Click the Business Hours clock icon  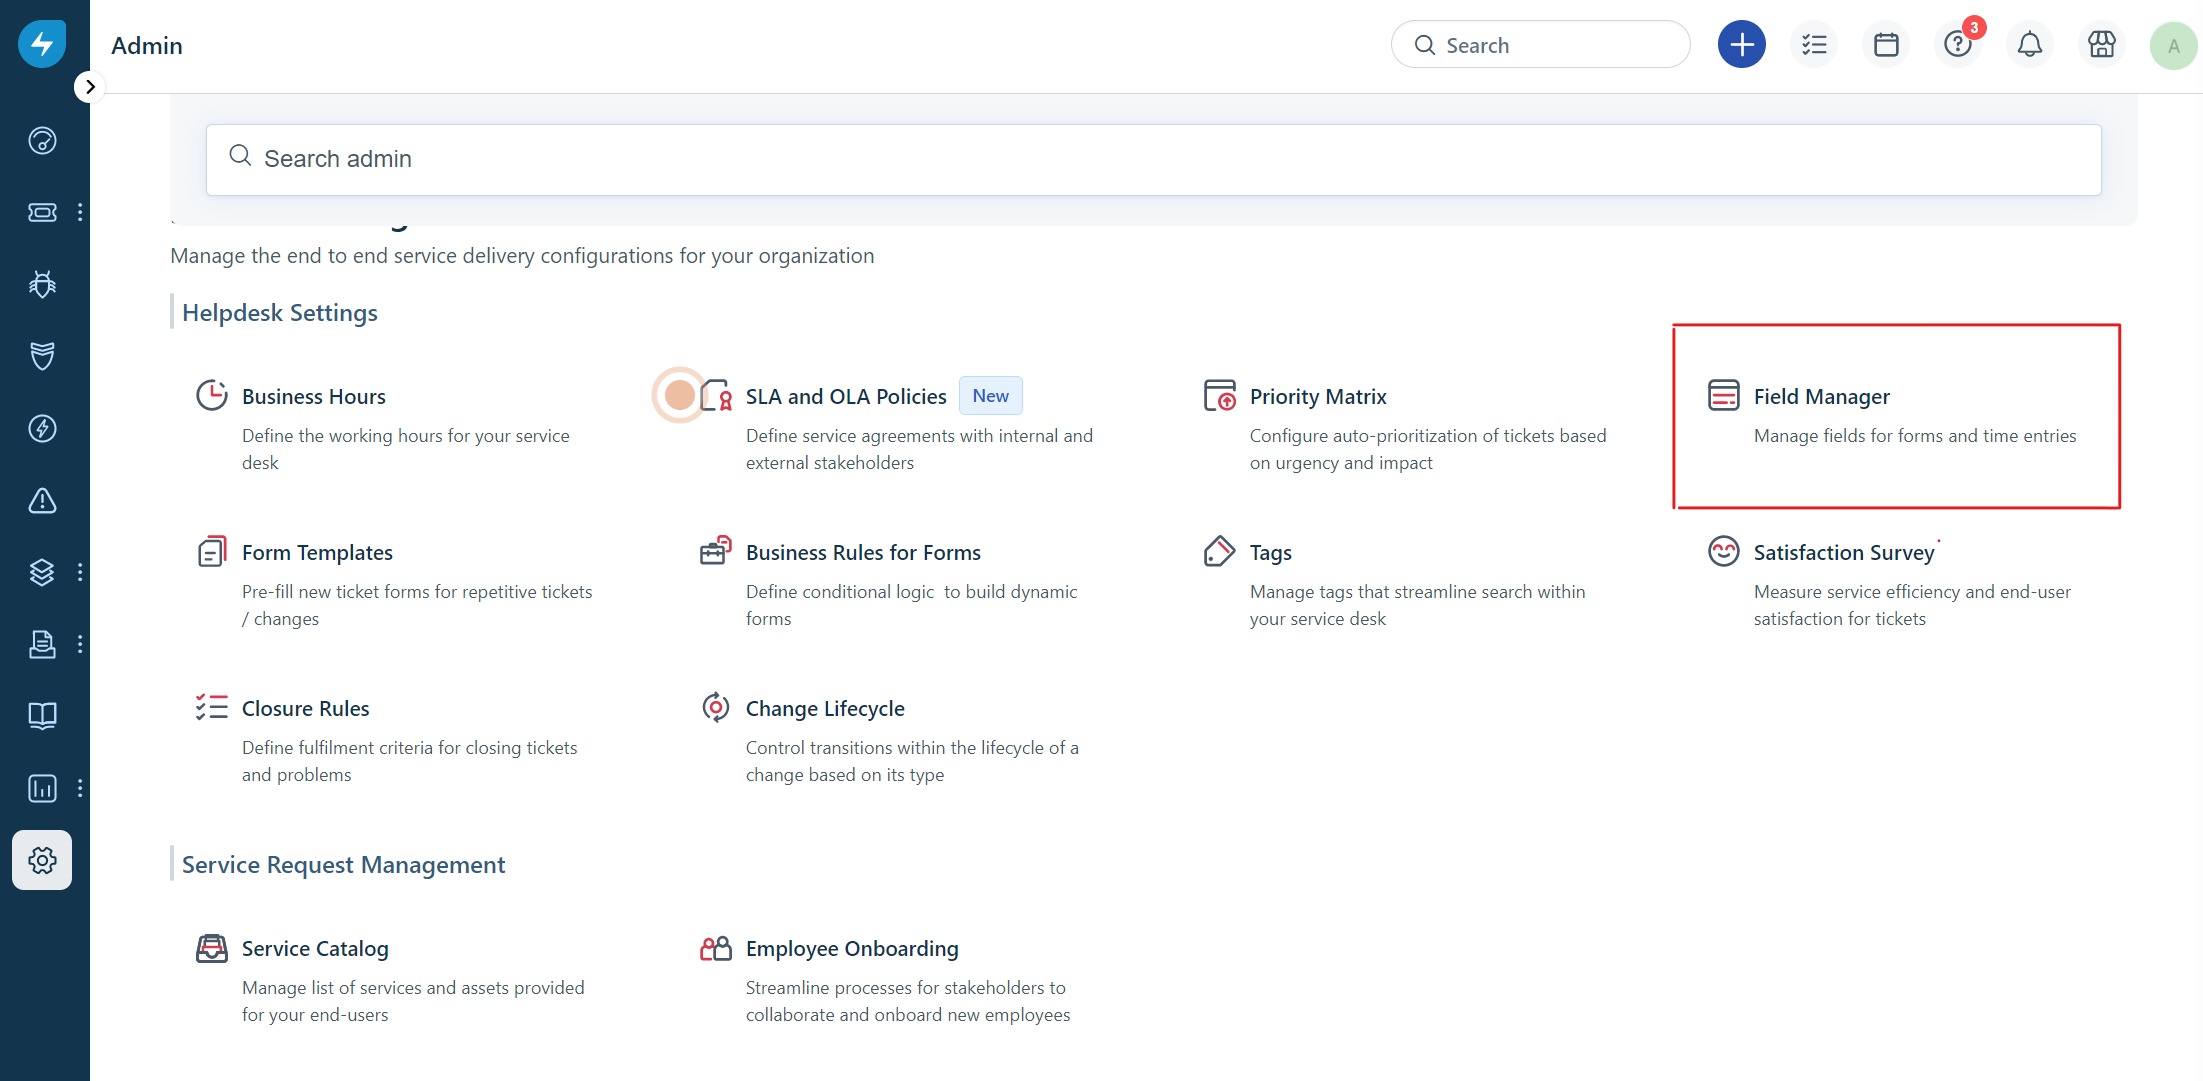coord(212,396)
